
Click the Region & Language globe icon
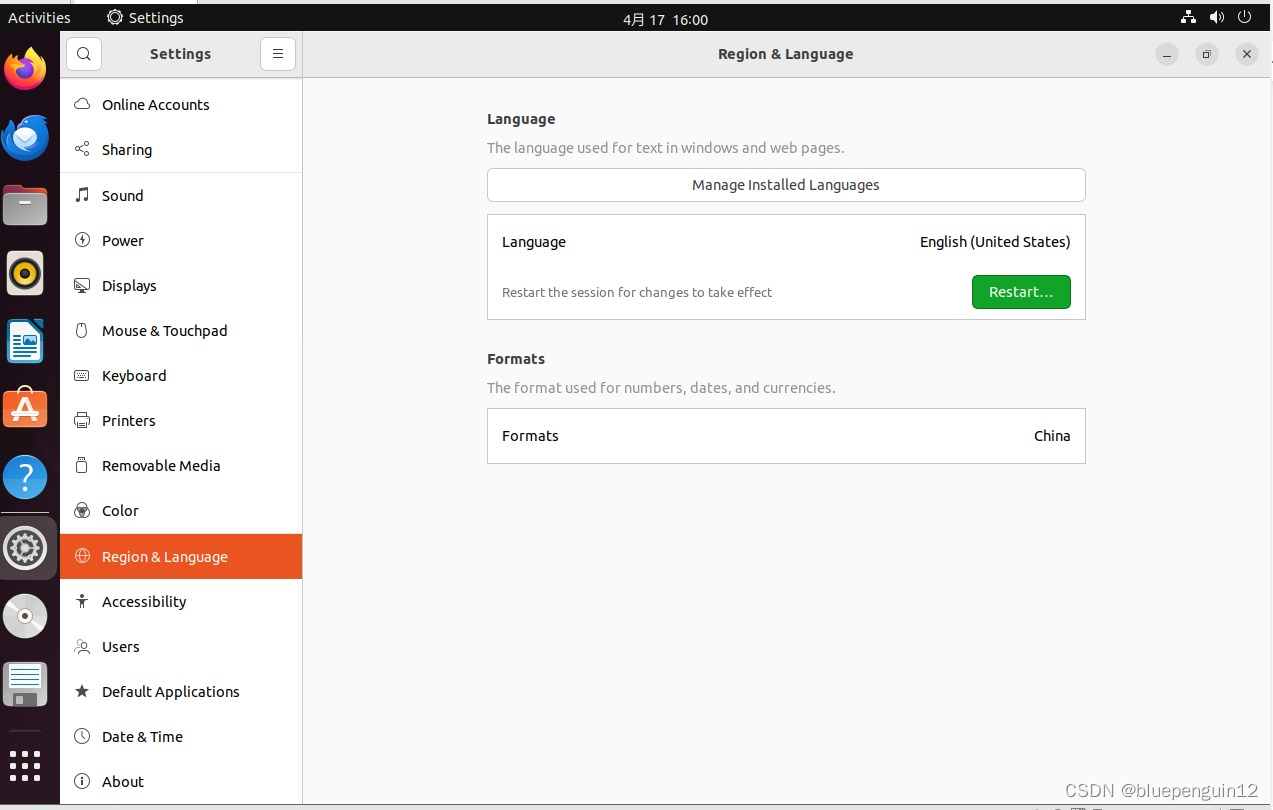[82, 556]
